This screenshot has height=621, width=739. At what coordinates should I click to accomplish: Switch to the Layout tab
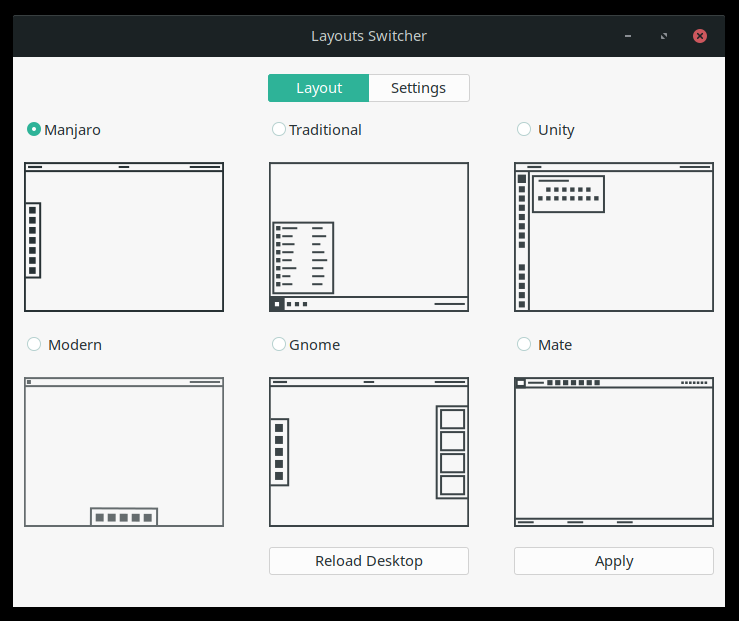coord(319,88)
